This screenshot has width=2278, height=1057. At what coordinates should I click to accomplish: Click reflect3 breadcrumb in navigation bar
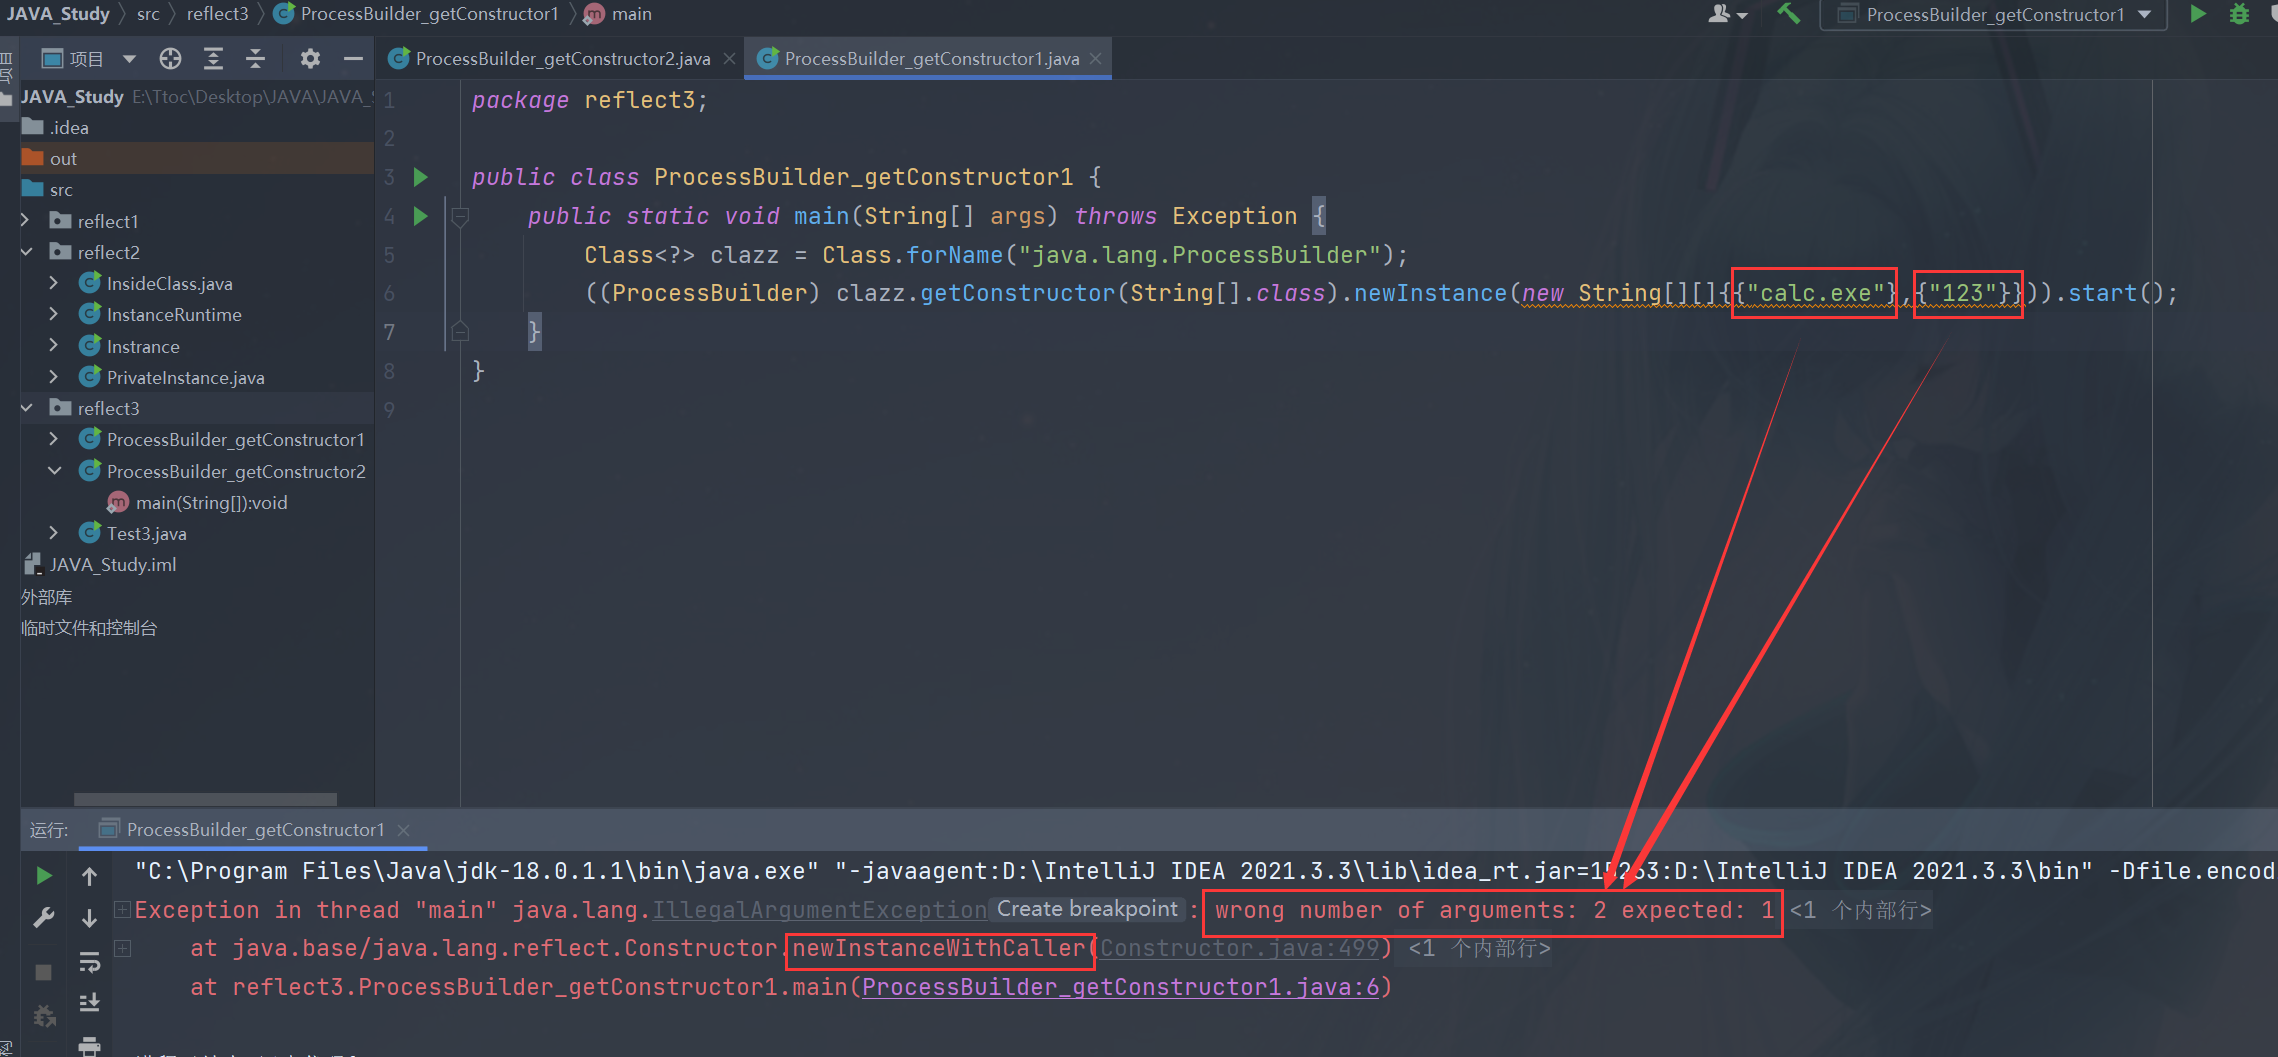[x=217, y=14]
